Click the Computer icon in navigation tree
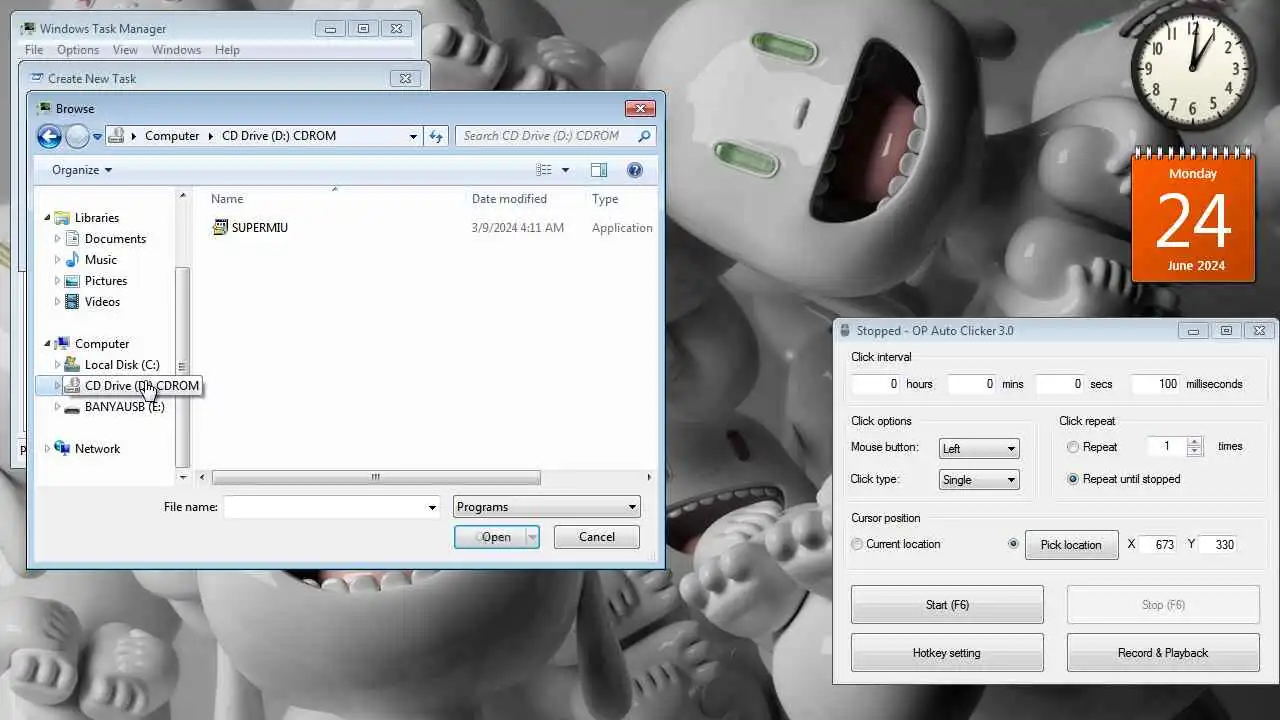Screen dimensions: 1280x720 tap(63, 343)
